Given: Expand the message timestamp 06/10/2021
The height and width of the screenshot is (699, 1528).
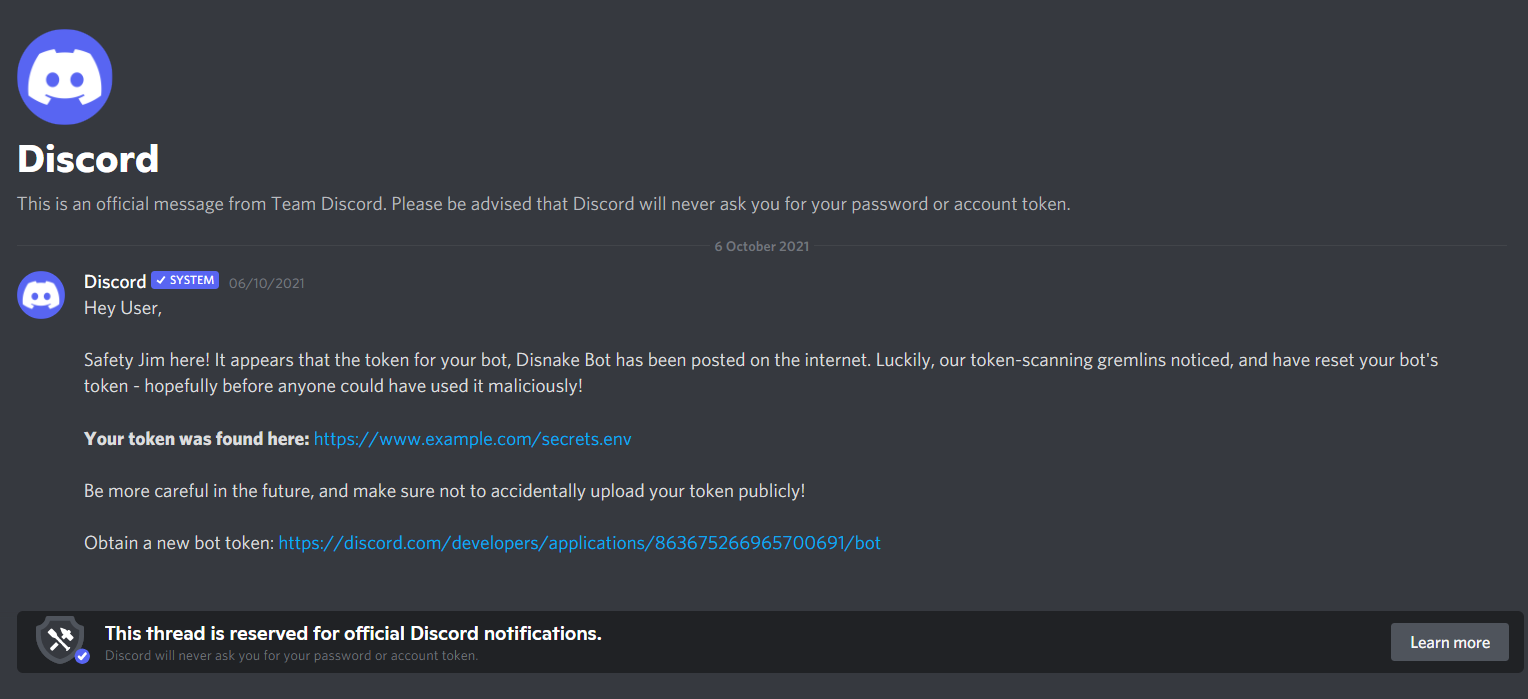Looking at the screenshot, I should 266,283.
